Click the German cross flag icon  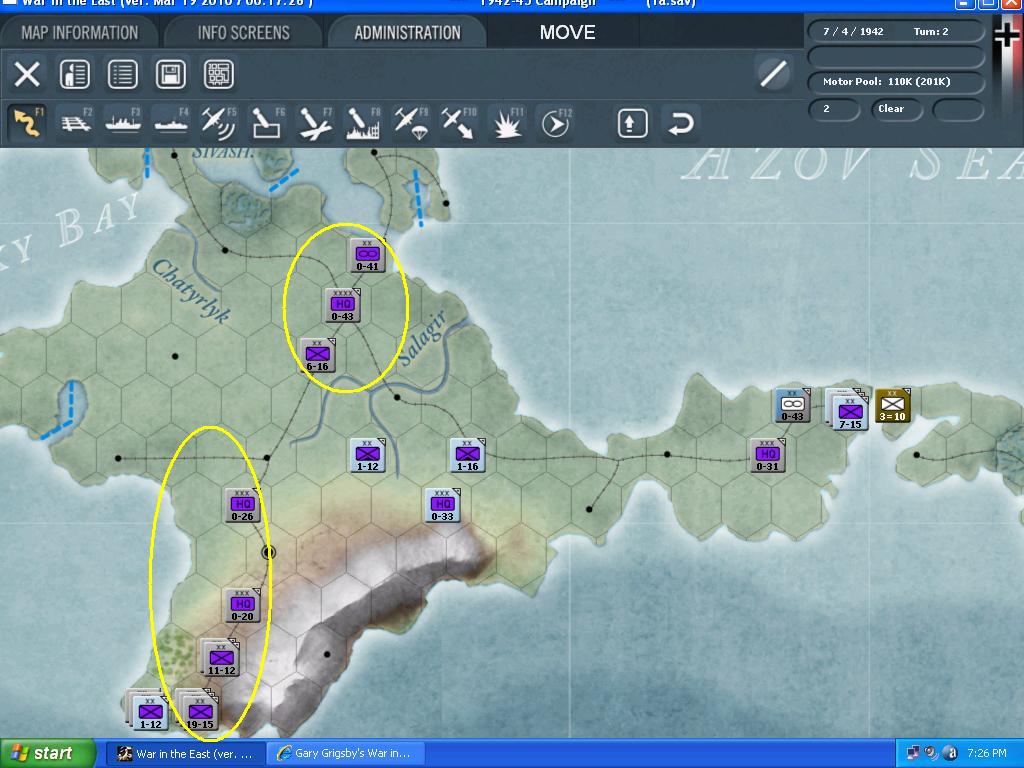(1006, 34)
